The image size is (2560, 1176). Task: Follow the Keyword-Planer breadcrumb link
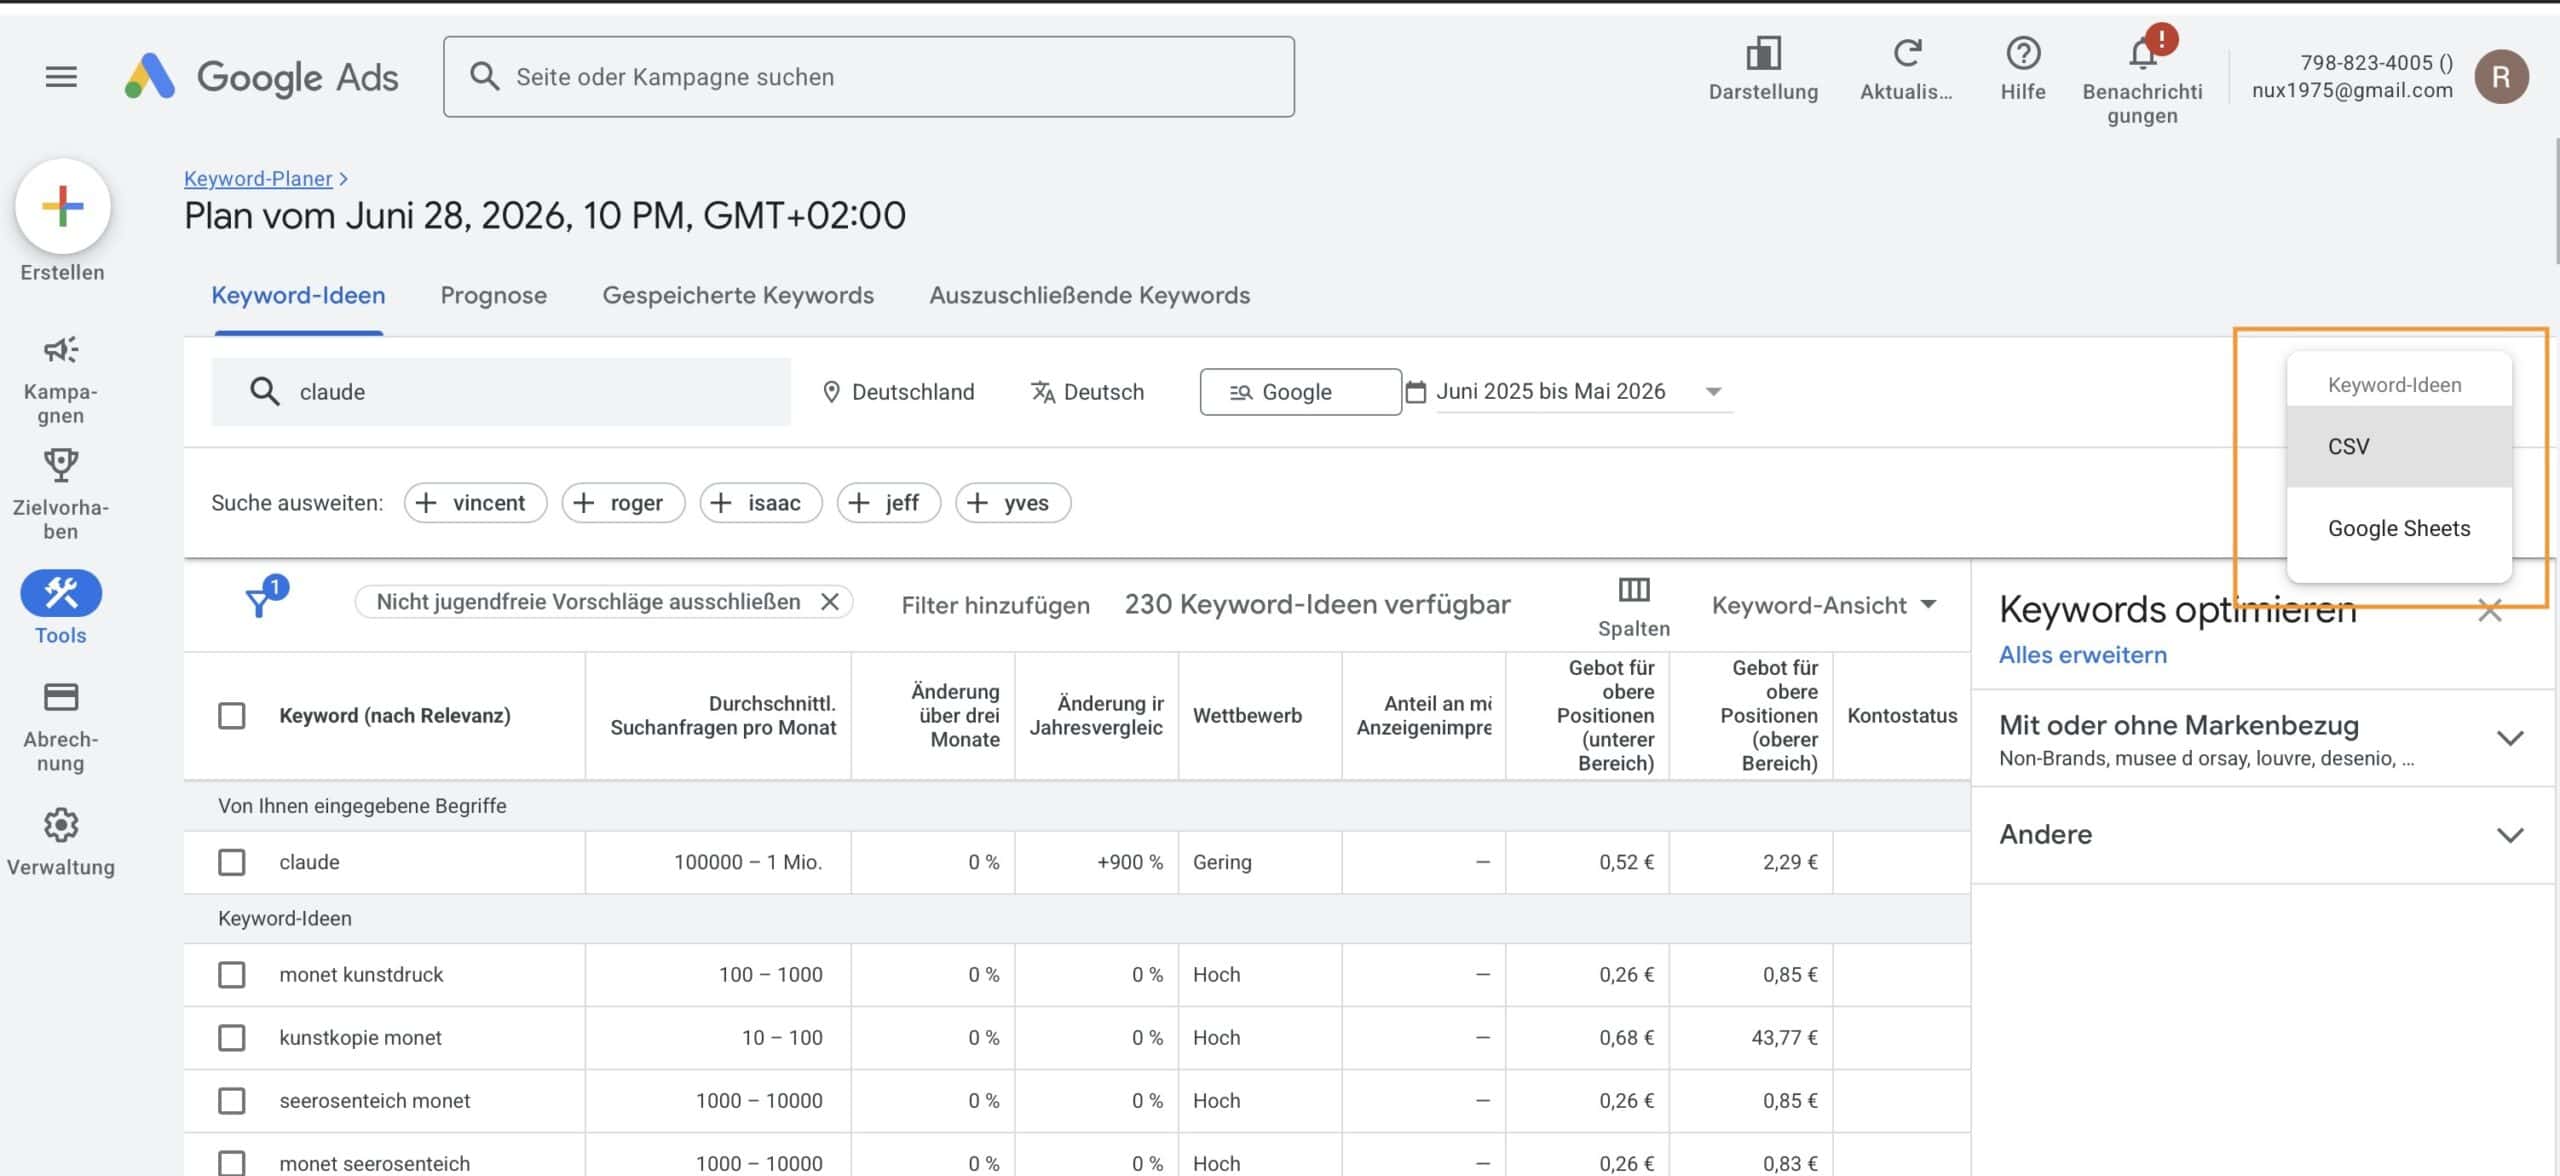tap(258, 179)
